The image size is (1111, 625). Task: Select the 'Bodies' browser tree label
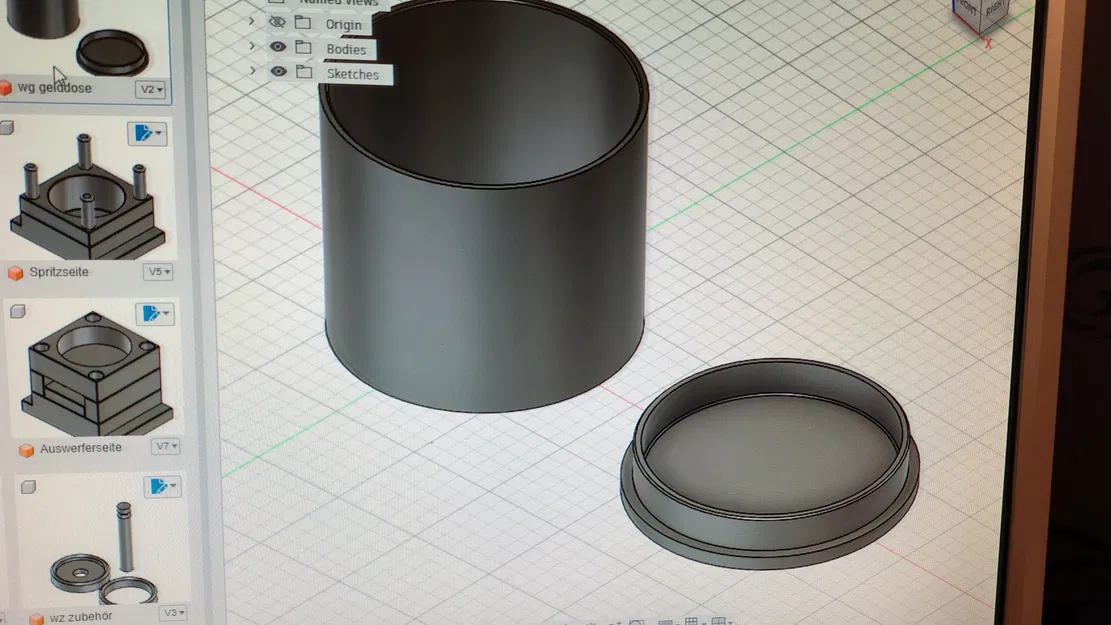point(346,50)
